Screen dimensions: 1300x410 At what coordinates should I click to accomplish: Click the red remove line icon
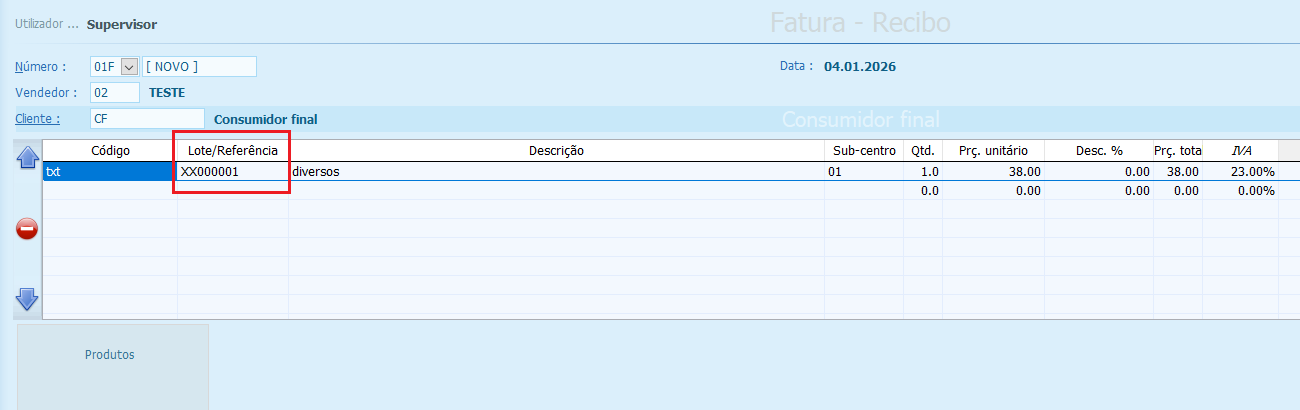click(x=27, y=229)
